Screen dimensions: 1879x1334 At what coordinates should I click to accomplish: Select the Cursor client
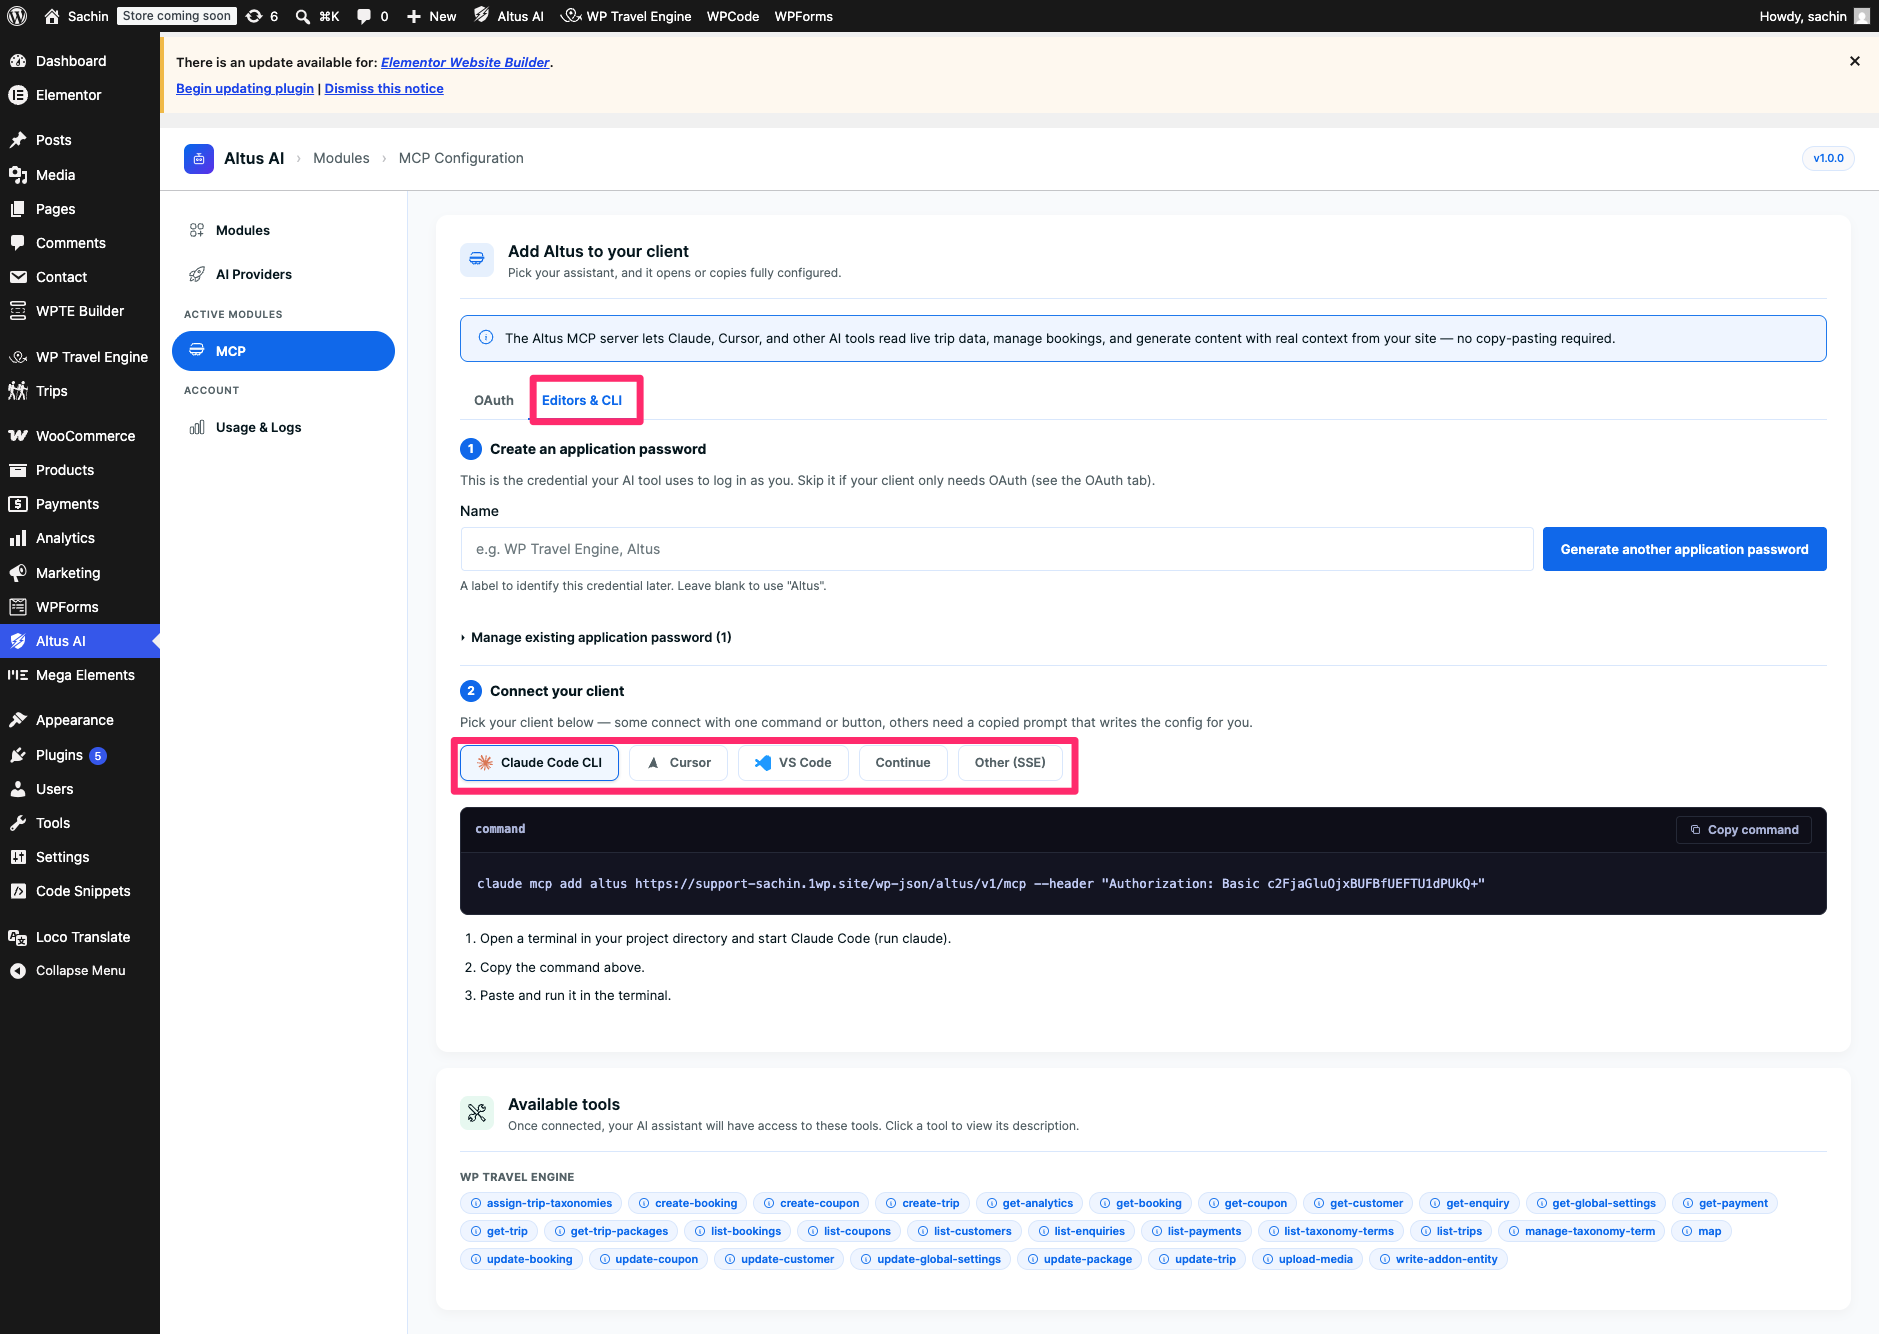pos(678,762)
